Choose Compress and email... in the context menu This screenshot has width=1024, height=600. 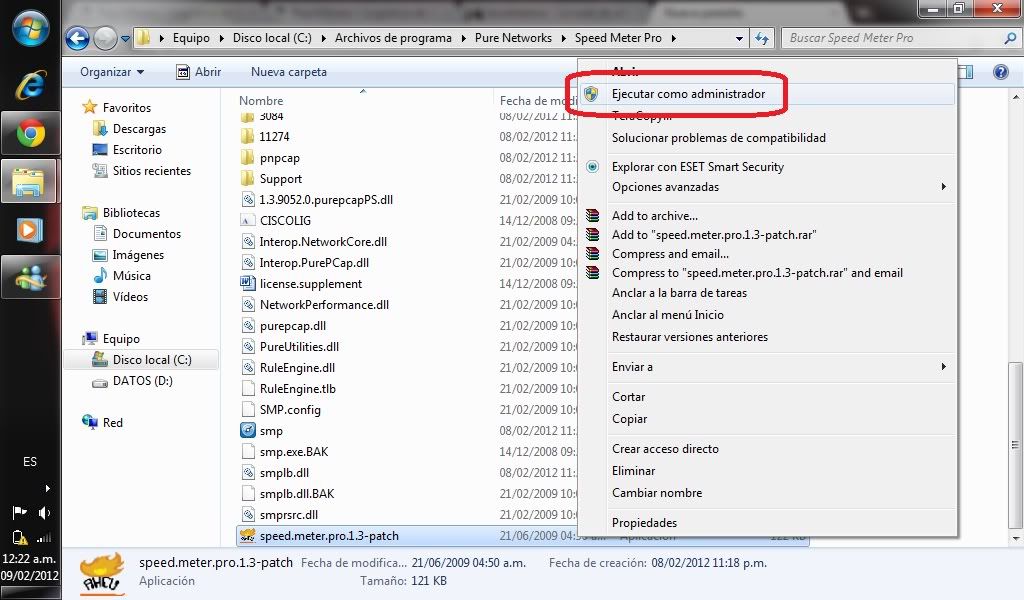point(767,253)
